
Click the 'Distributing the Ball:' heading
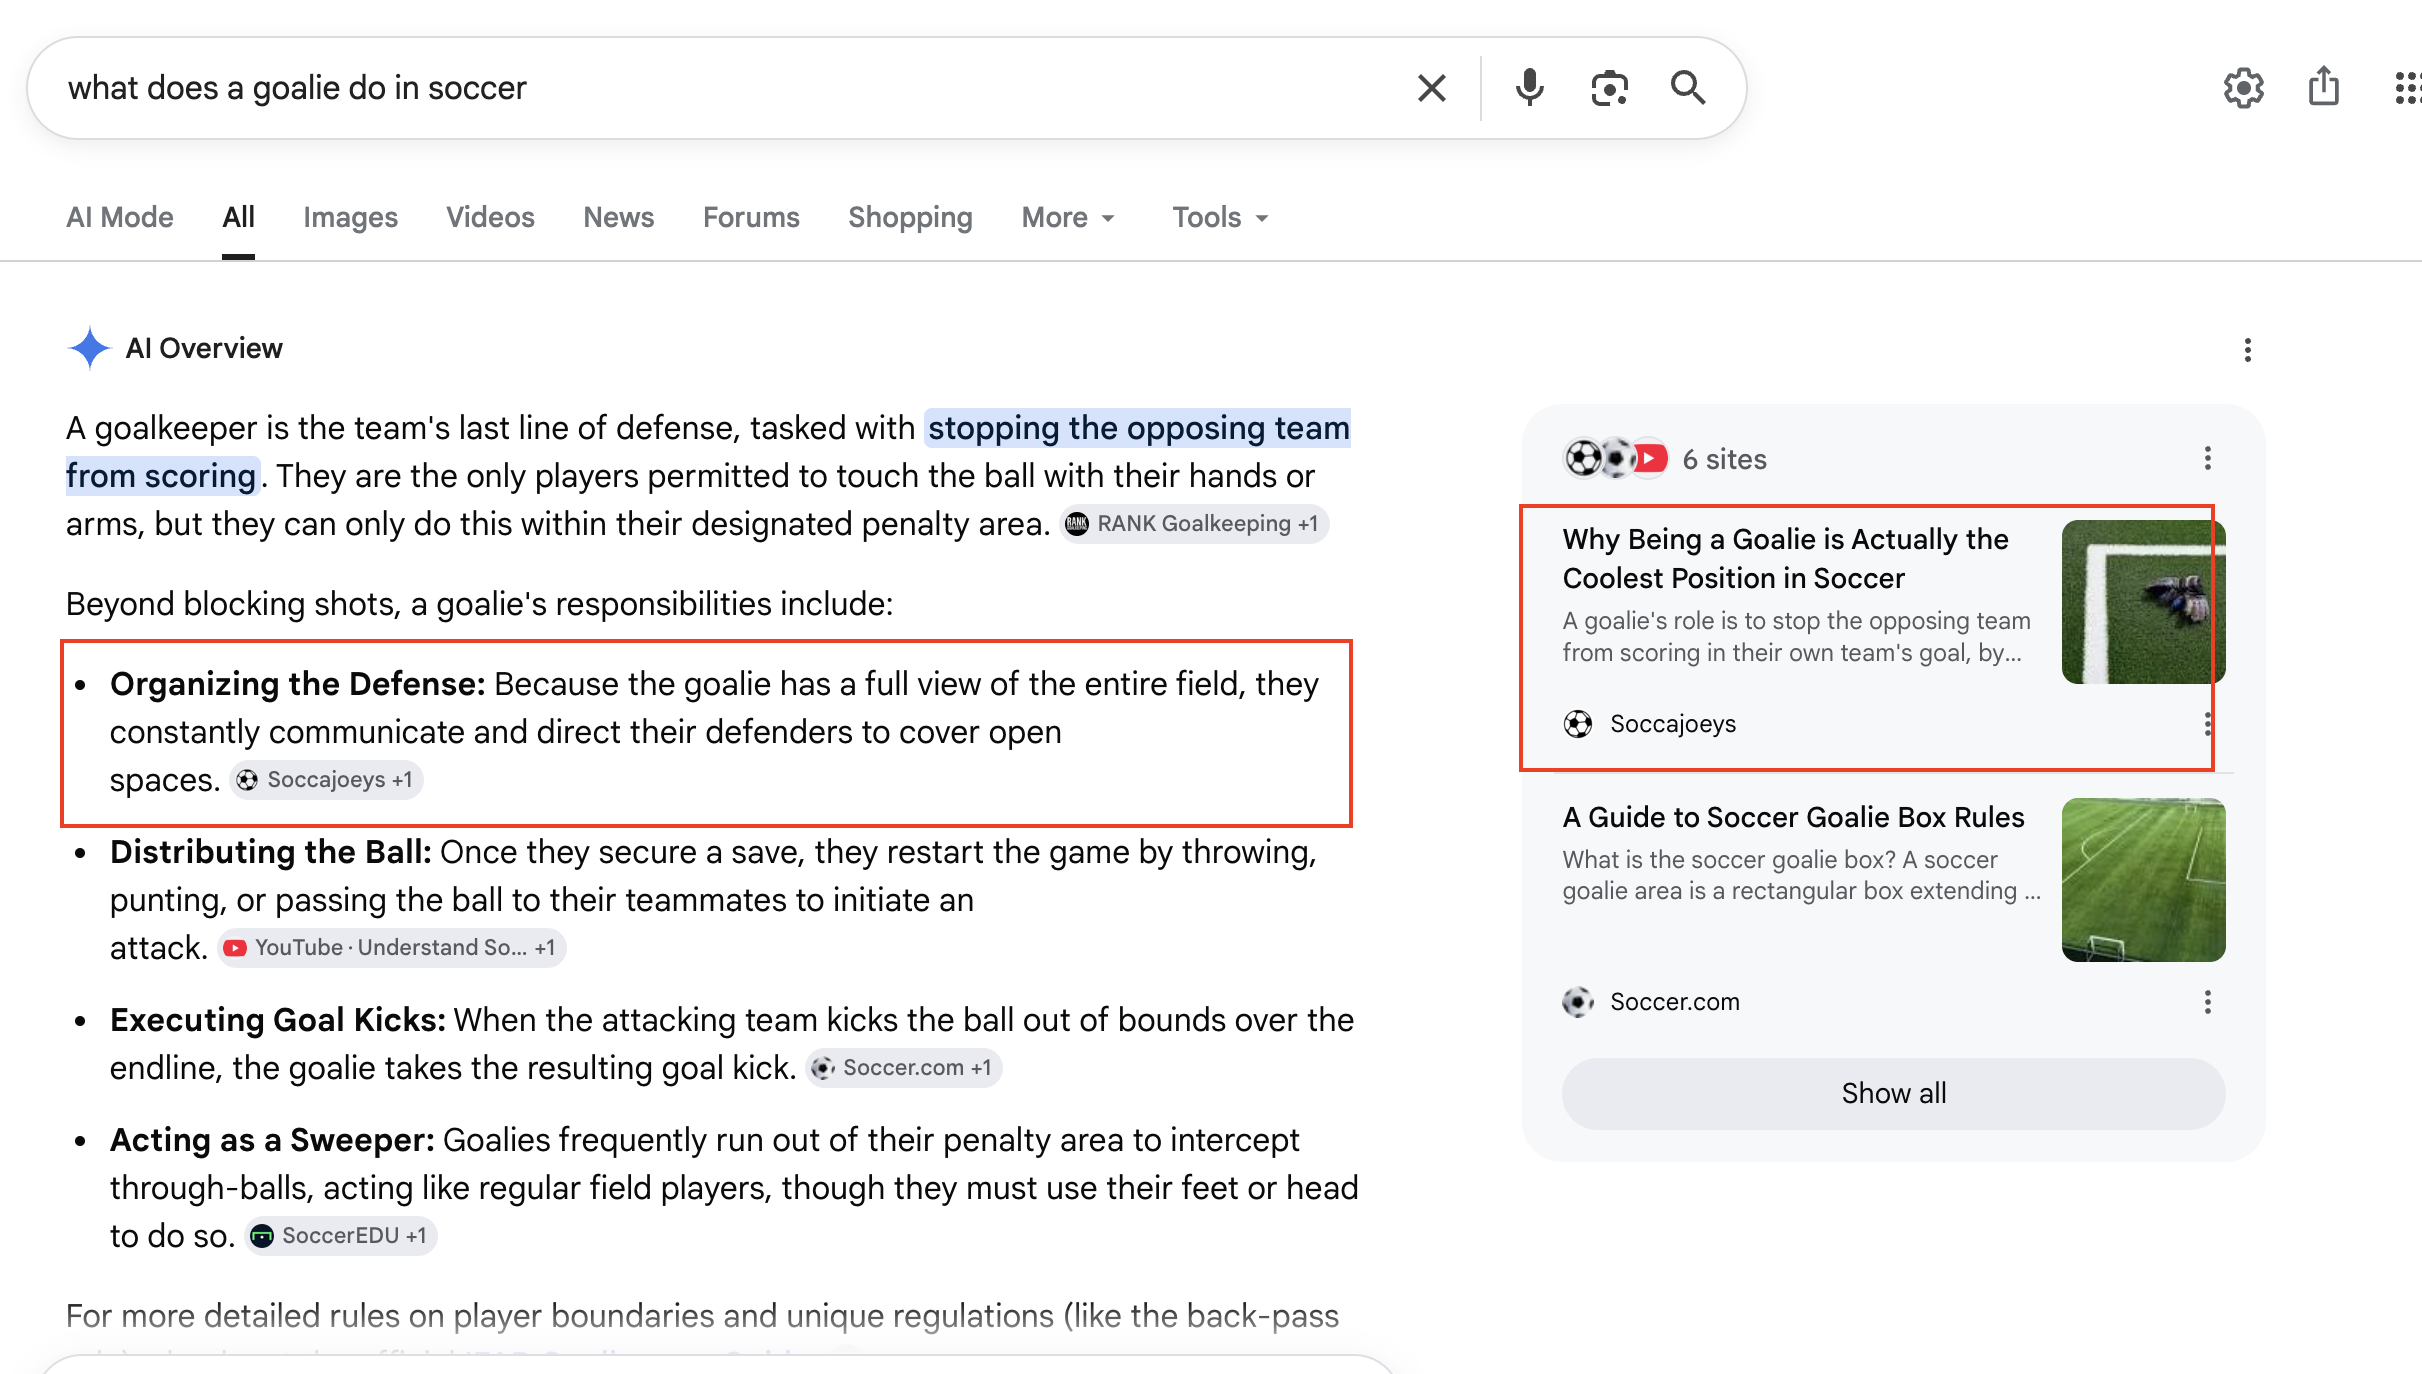(x=270, y=852)
